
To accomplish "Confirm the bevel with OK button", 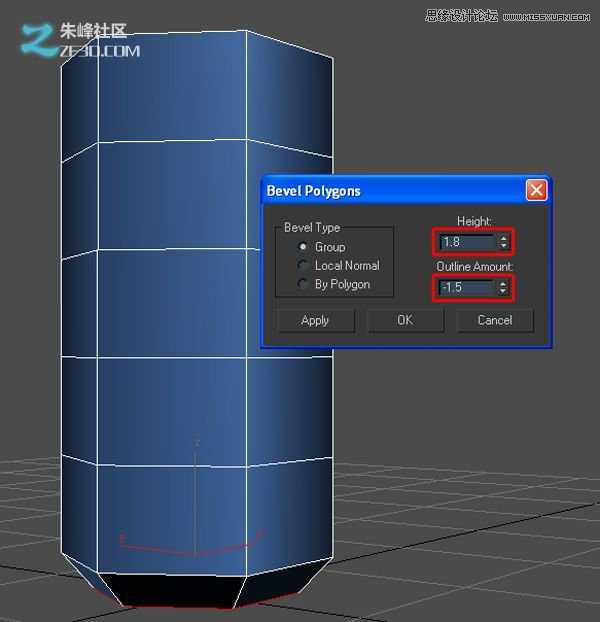I will 405,320.
